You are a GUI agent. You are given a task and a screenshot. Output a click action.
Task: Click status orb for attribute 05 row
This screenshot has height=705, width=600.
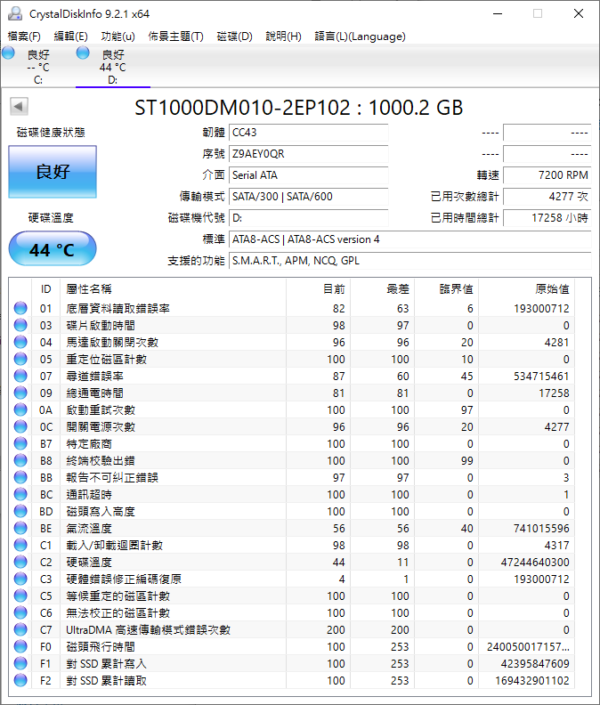(20, 359)
